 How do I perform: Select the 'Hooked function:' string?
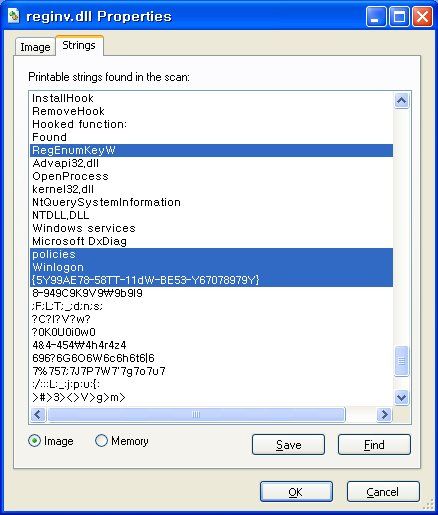pyautogui.click(x=212, y=124)
